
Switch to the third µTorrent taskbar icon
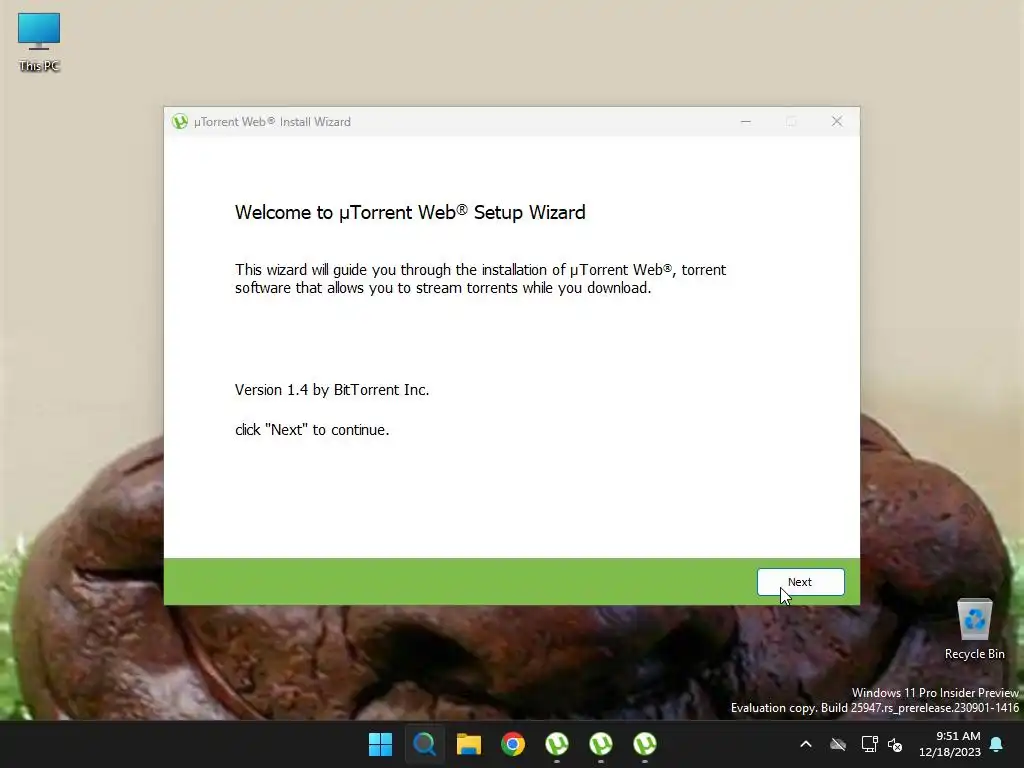tap(645, 744)
